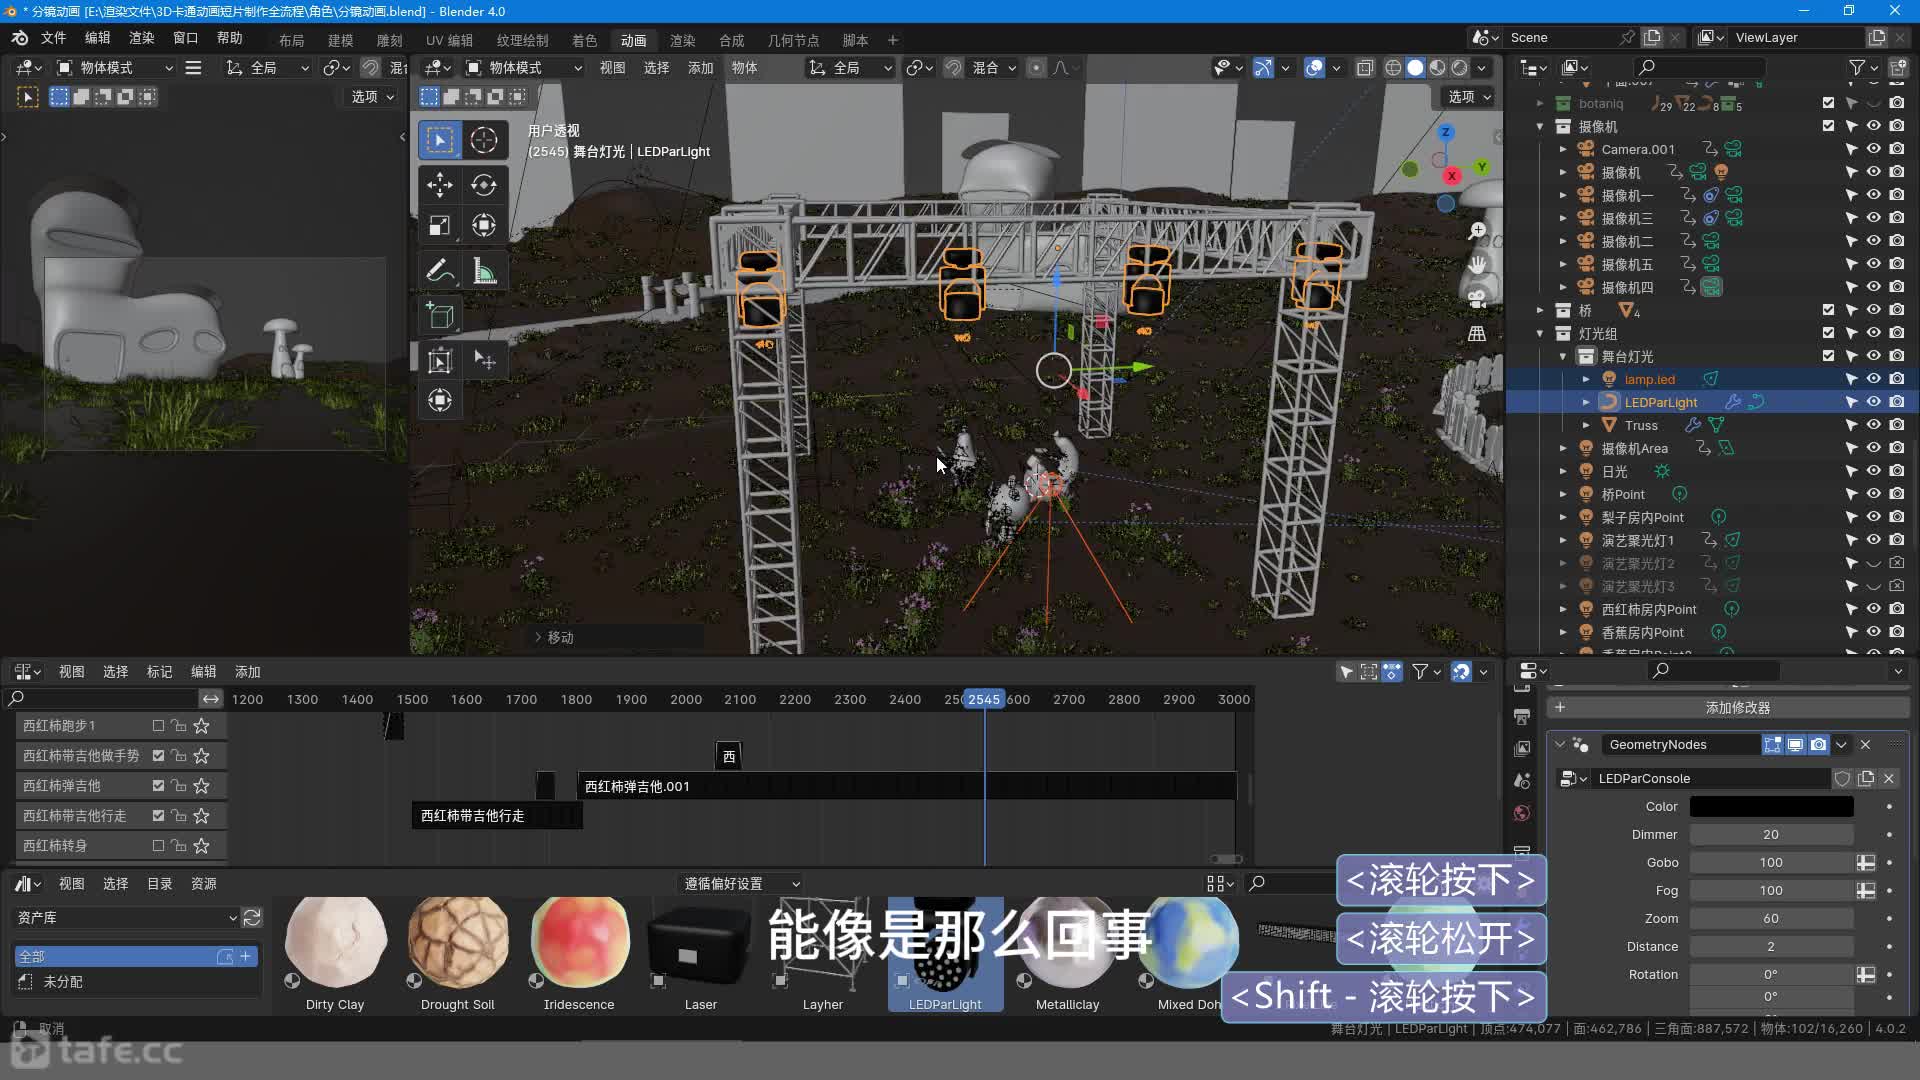Click the 添加修改器 button
Image resolution: width=1920 pixels, height=1080 pixels.
[x=1728, y=707]
